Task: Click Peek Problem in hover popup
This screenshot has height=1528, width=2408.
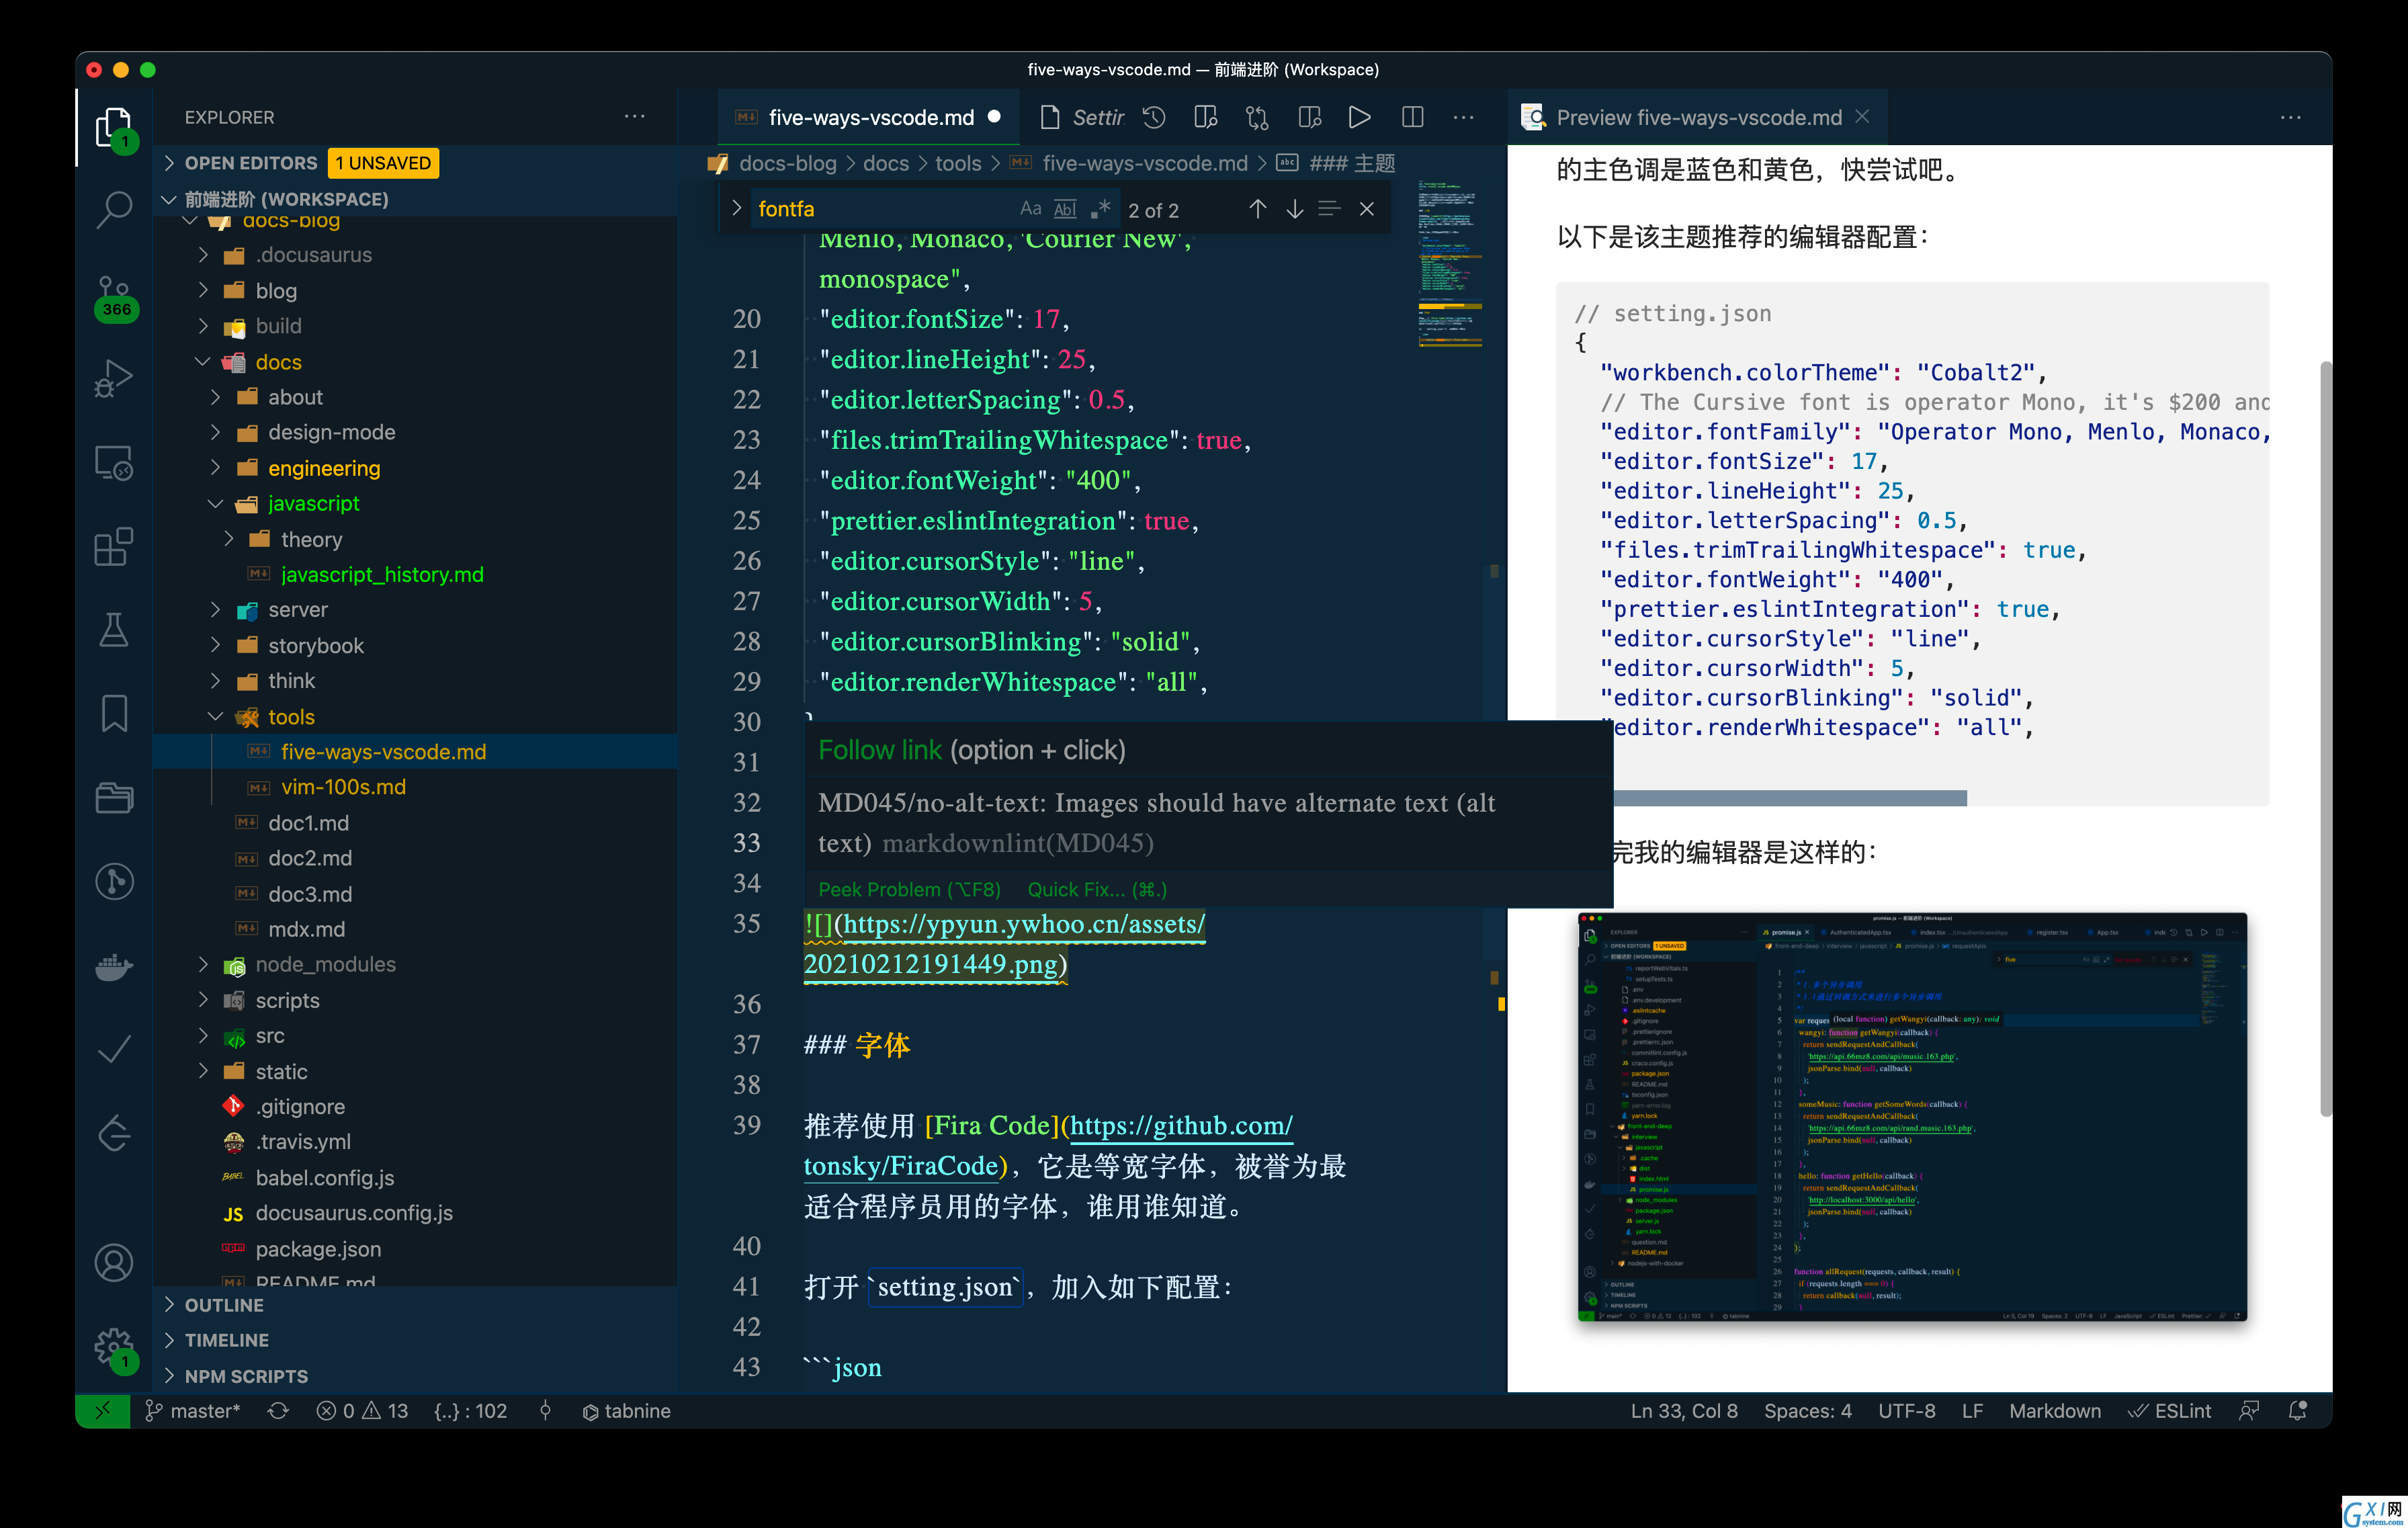Action: (x=909, y=889)
